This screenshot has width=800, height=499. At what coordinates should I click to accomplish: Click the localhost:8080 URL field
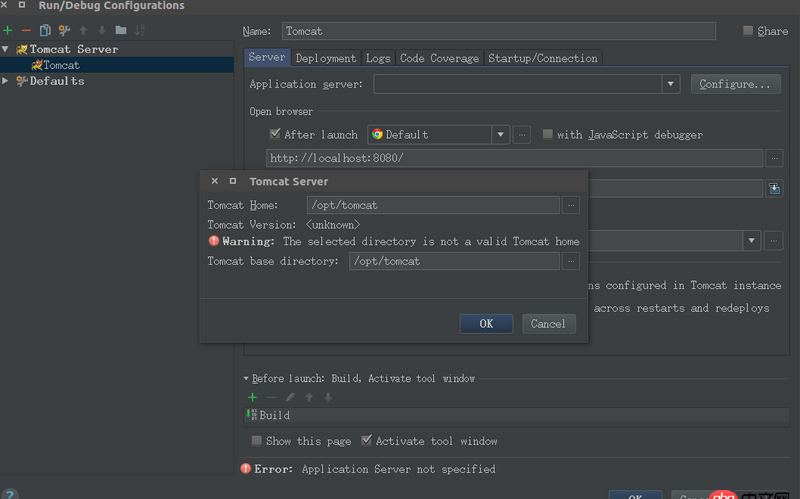[514, 158]
